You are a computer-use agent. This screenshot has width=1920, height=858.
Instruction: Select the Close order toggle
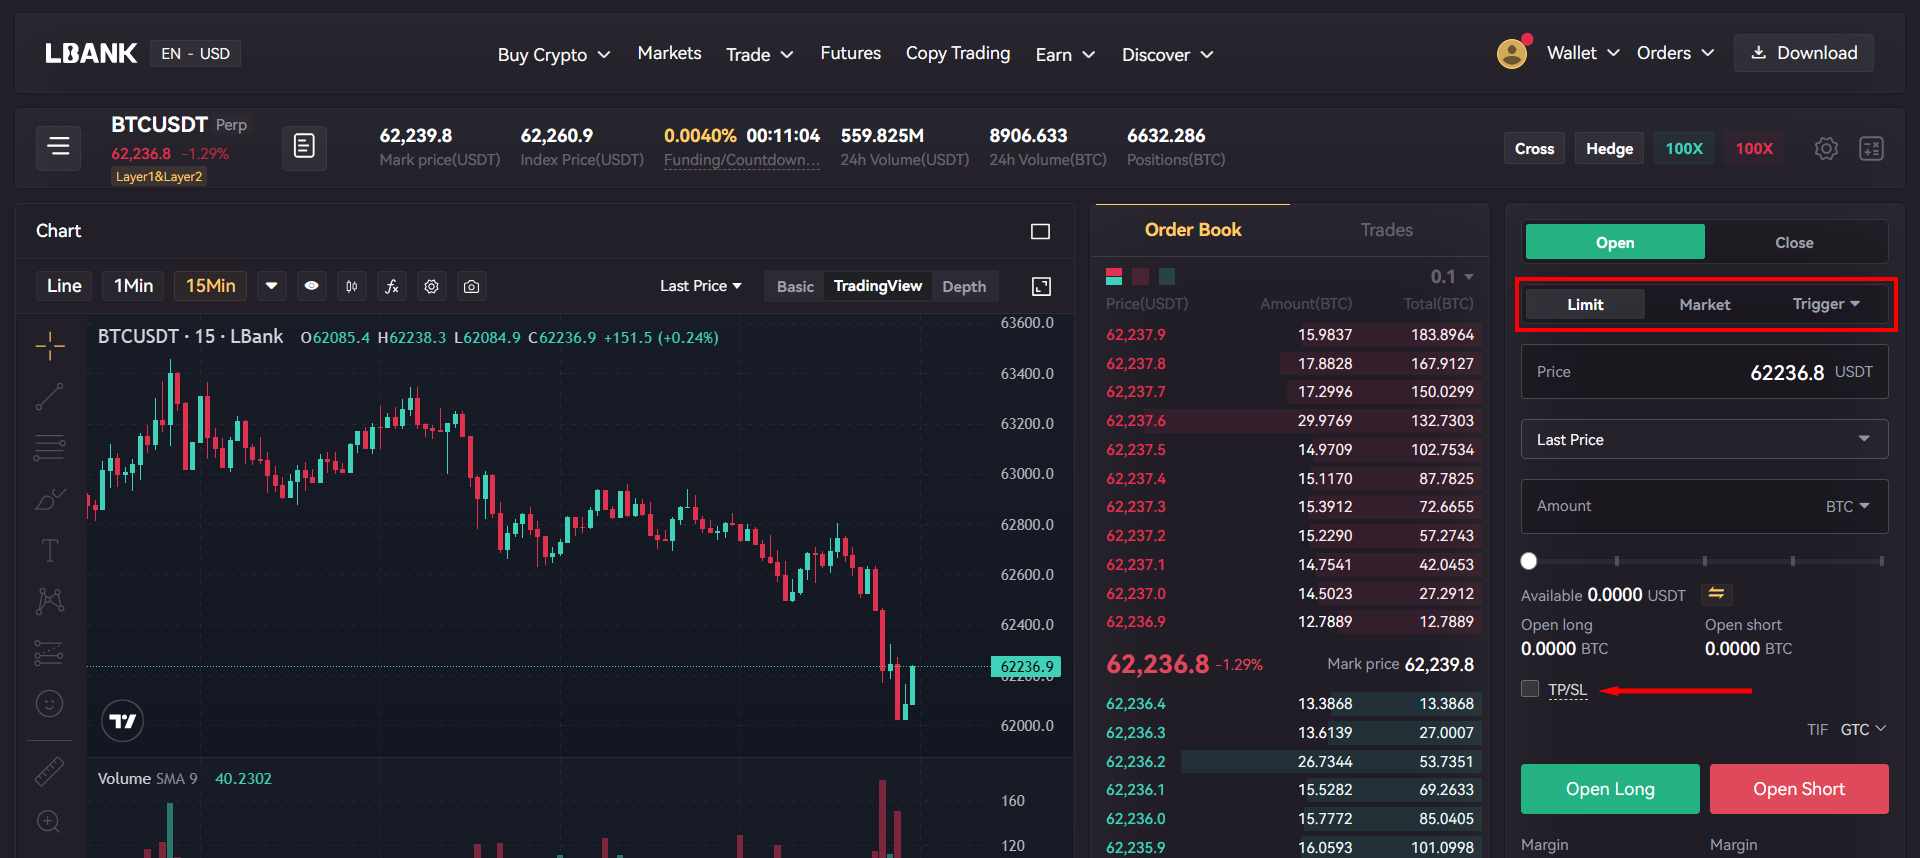(1794, 242)
